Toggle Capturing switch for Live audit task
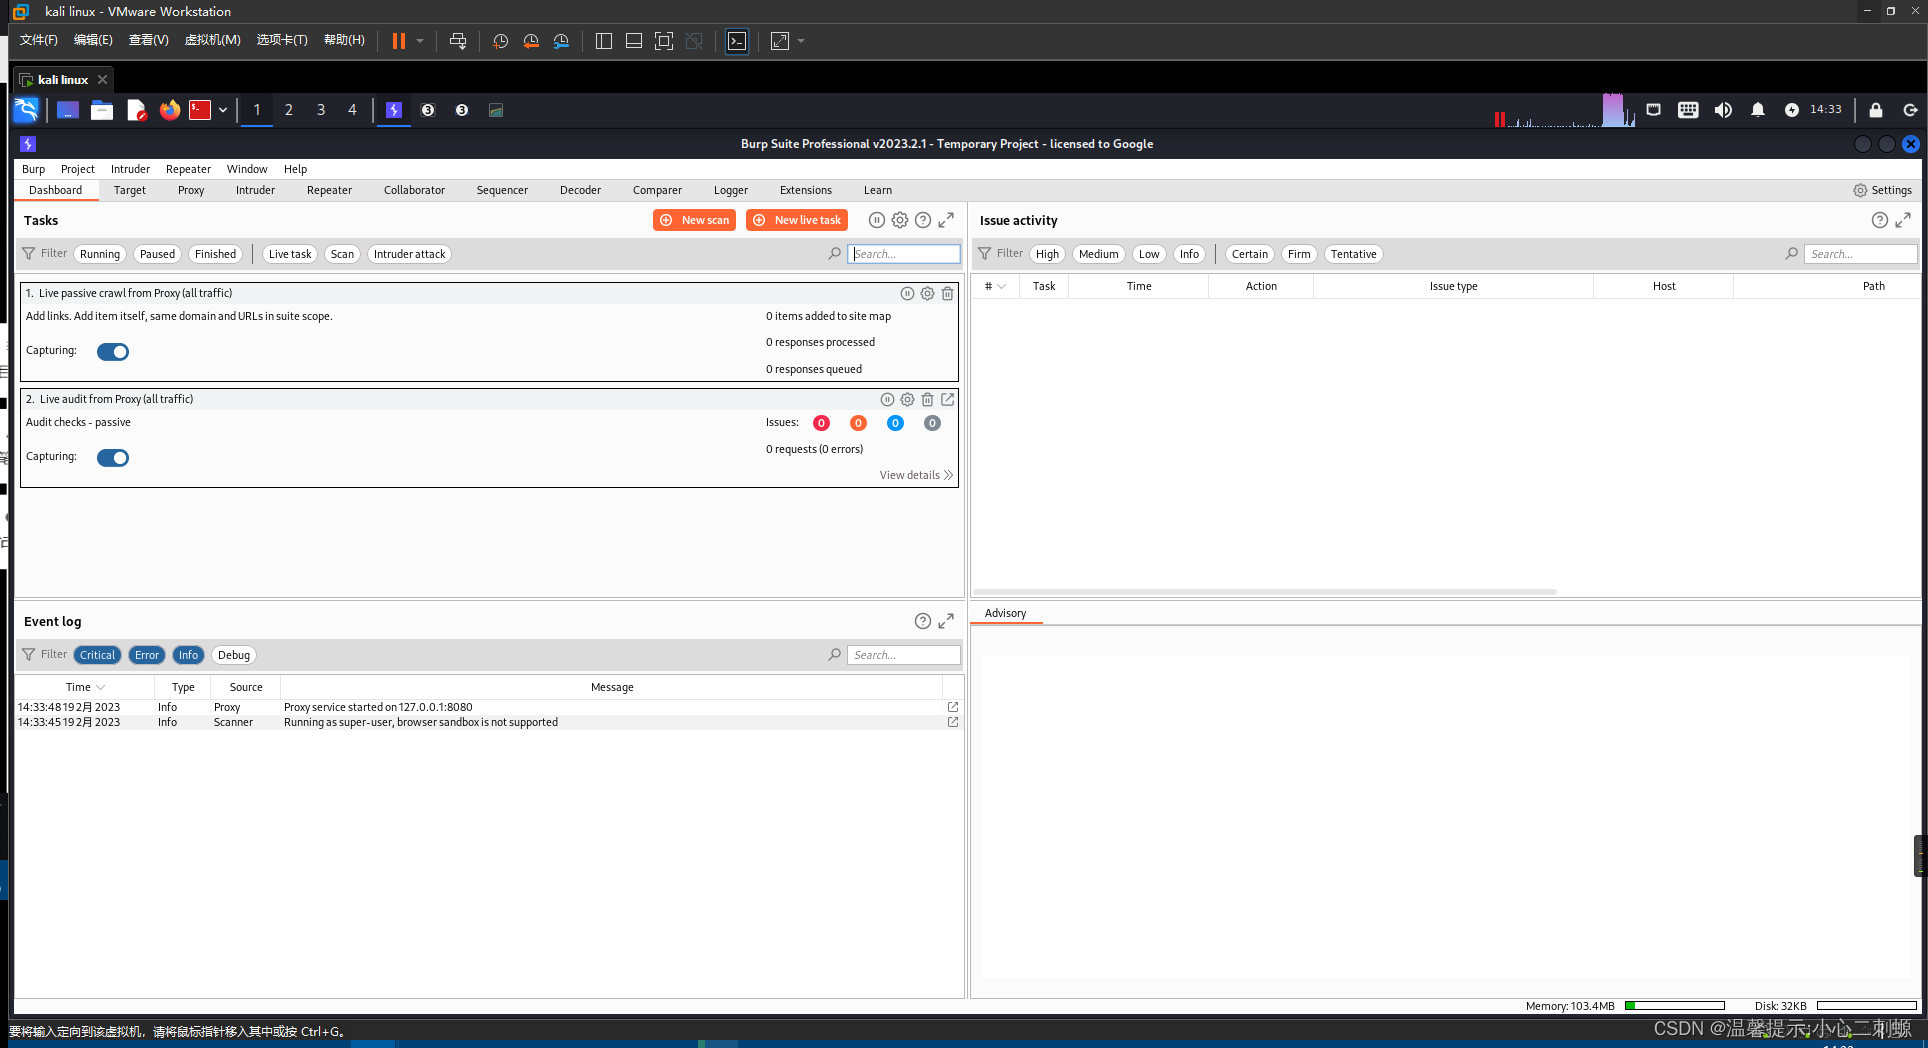1928x1048 pixels. tap(113, 458)
